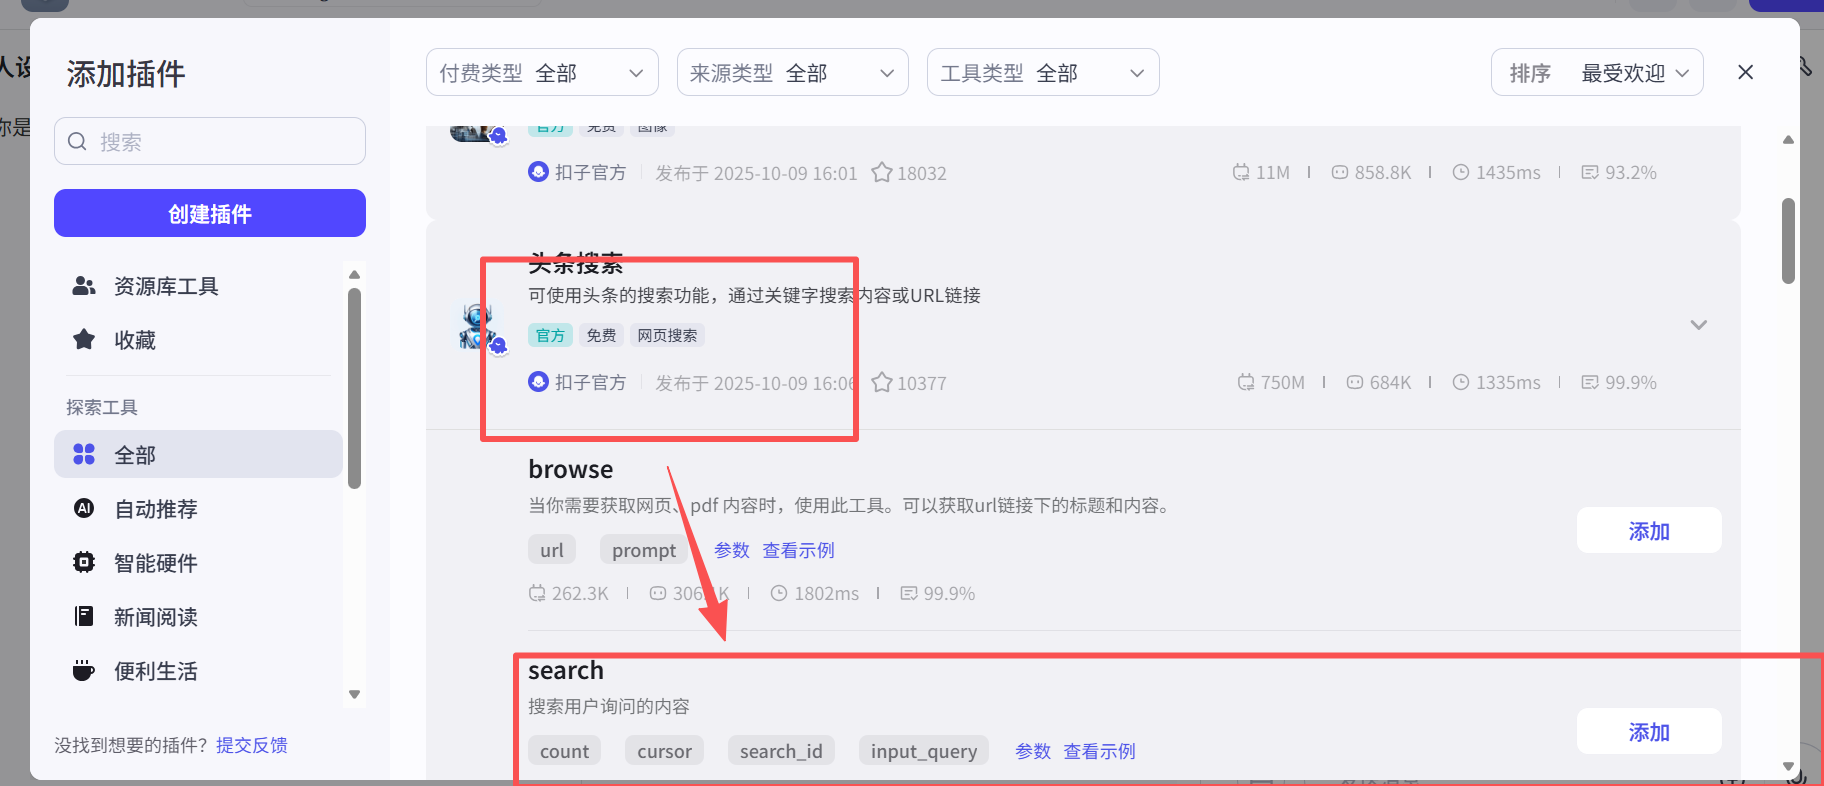This screenshot has height=786, width=1824.
Task: Click the 创建插件 button
Action: coord(210,213)
